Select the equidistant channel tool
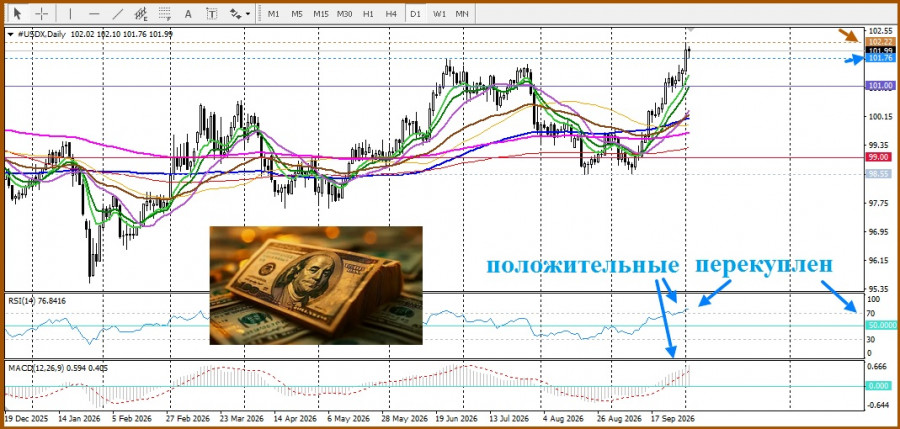 click(141, 13)
